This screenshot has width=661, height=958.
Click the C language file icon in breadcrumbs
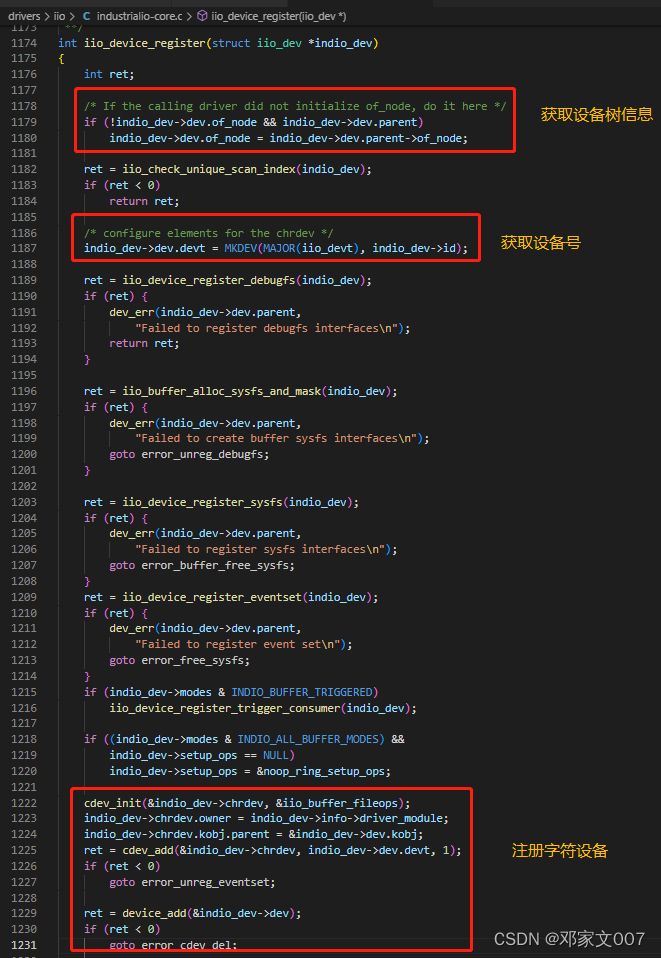click(86, 16)
